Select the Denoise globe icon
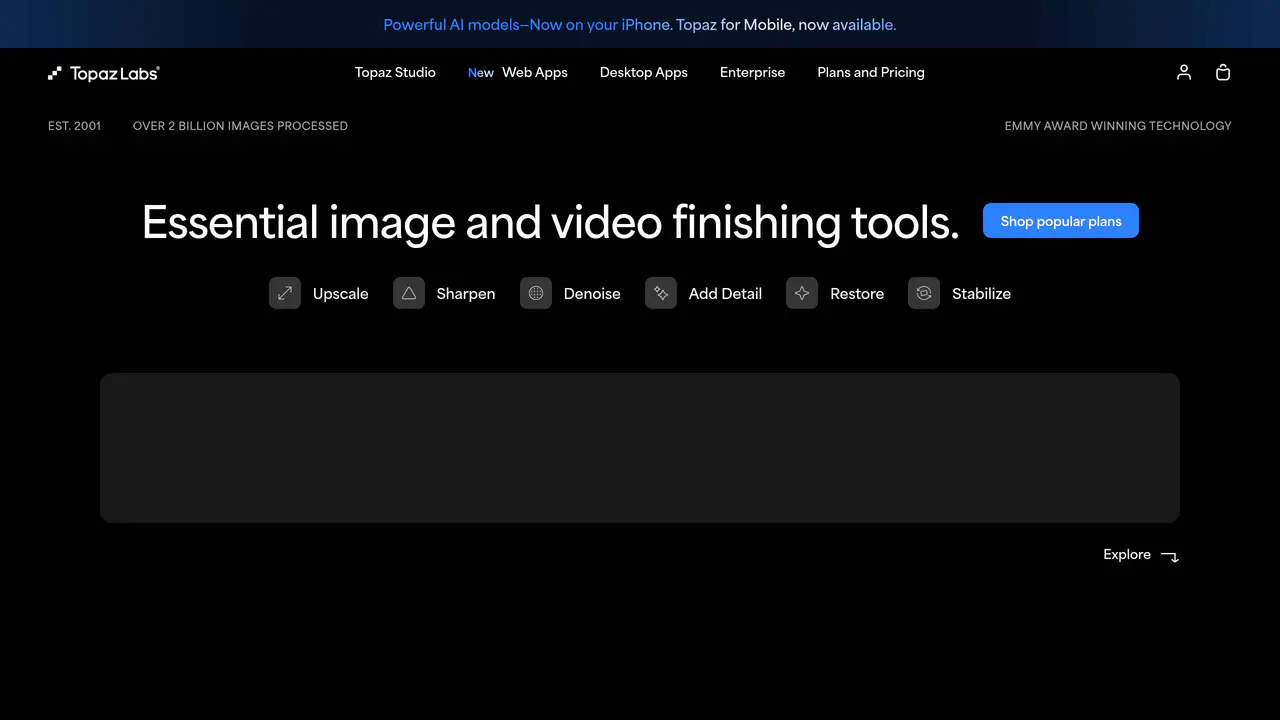This screenshot has height=720, width=1280. [536, 293]
